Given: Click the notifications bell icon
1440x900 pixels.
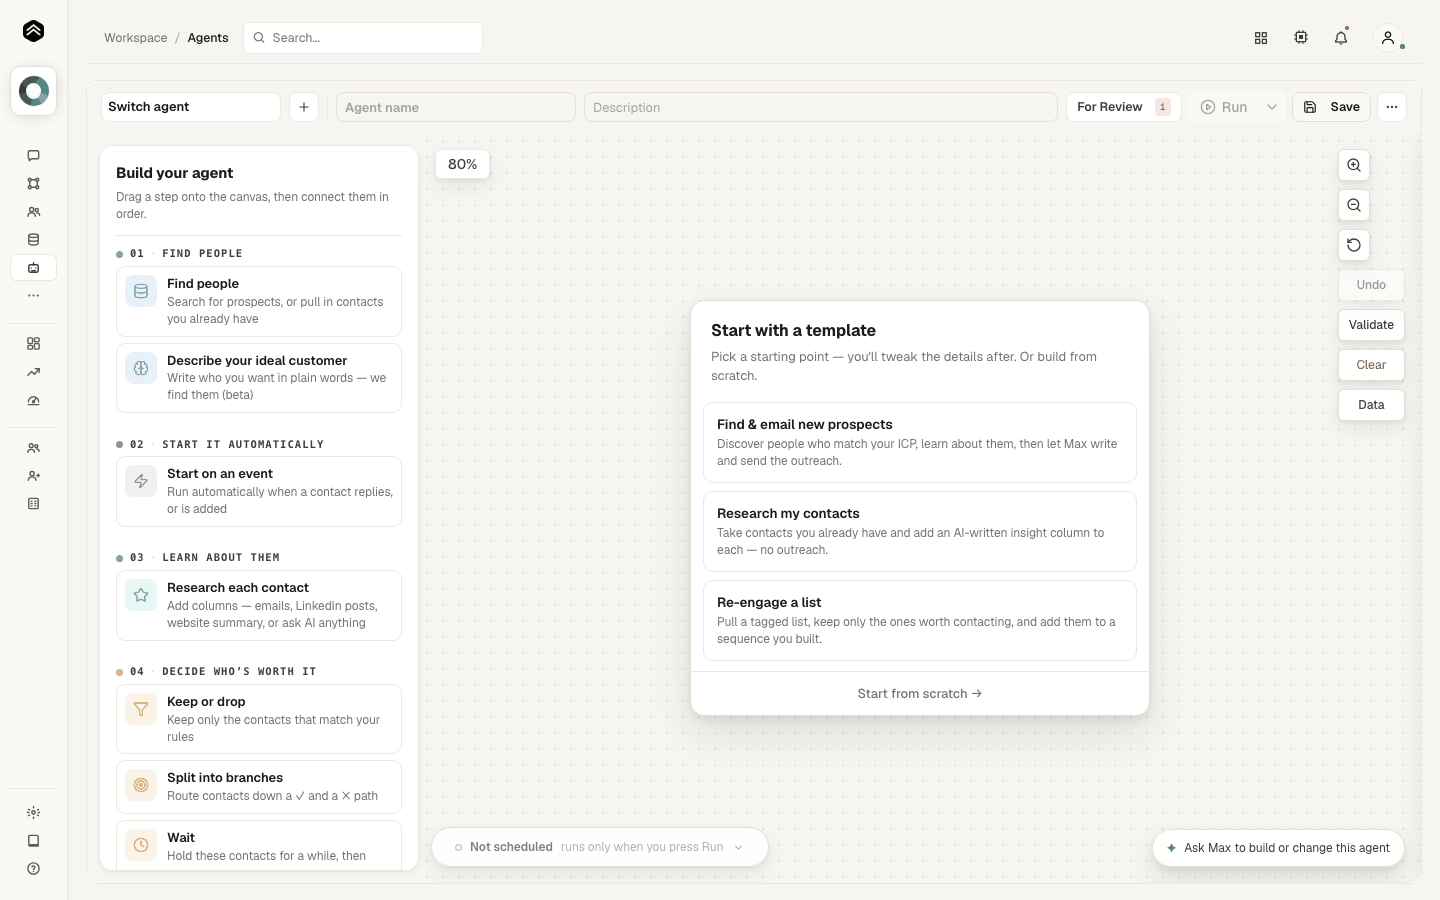Looking at the screenshot, I should (x=1341, y=38).
